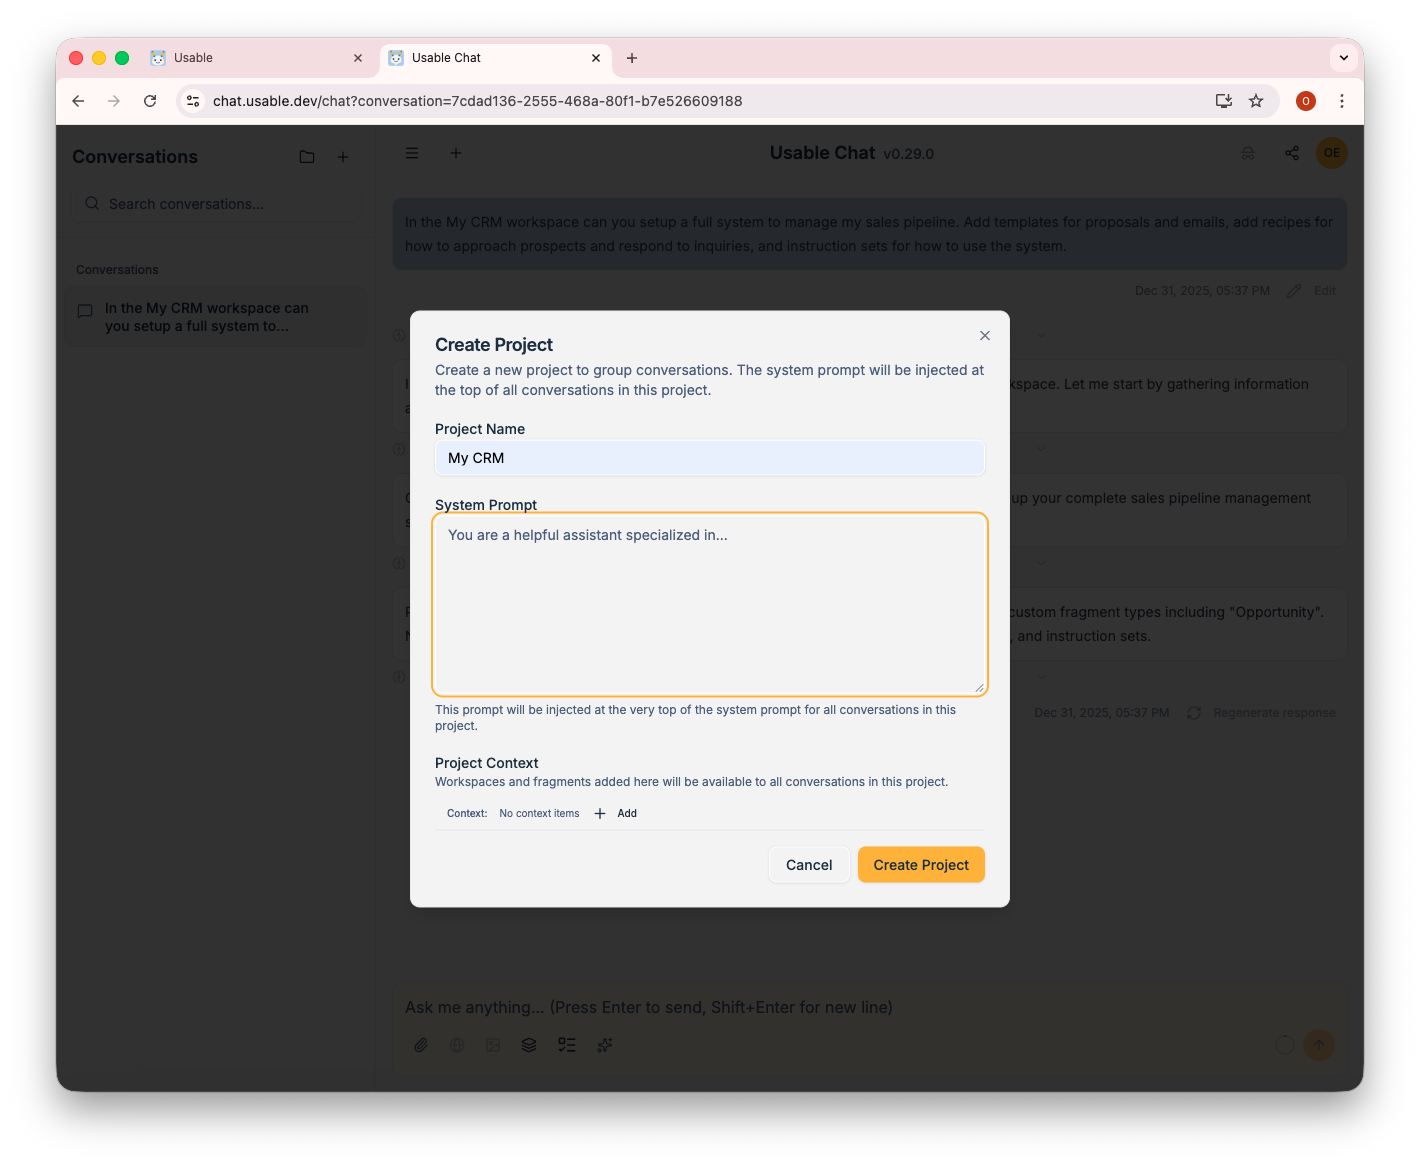The height and width of the screenshot is (1166, 1420).
Task: Click the new folder icon beside Conversations
Action: pyautogui.click(x=307, y=156)
